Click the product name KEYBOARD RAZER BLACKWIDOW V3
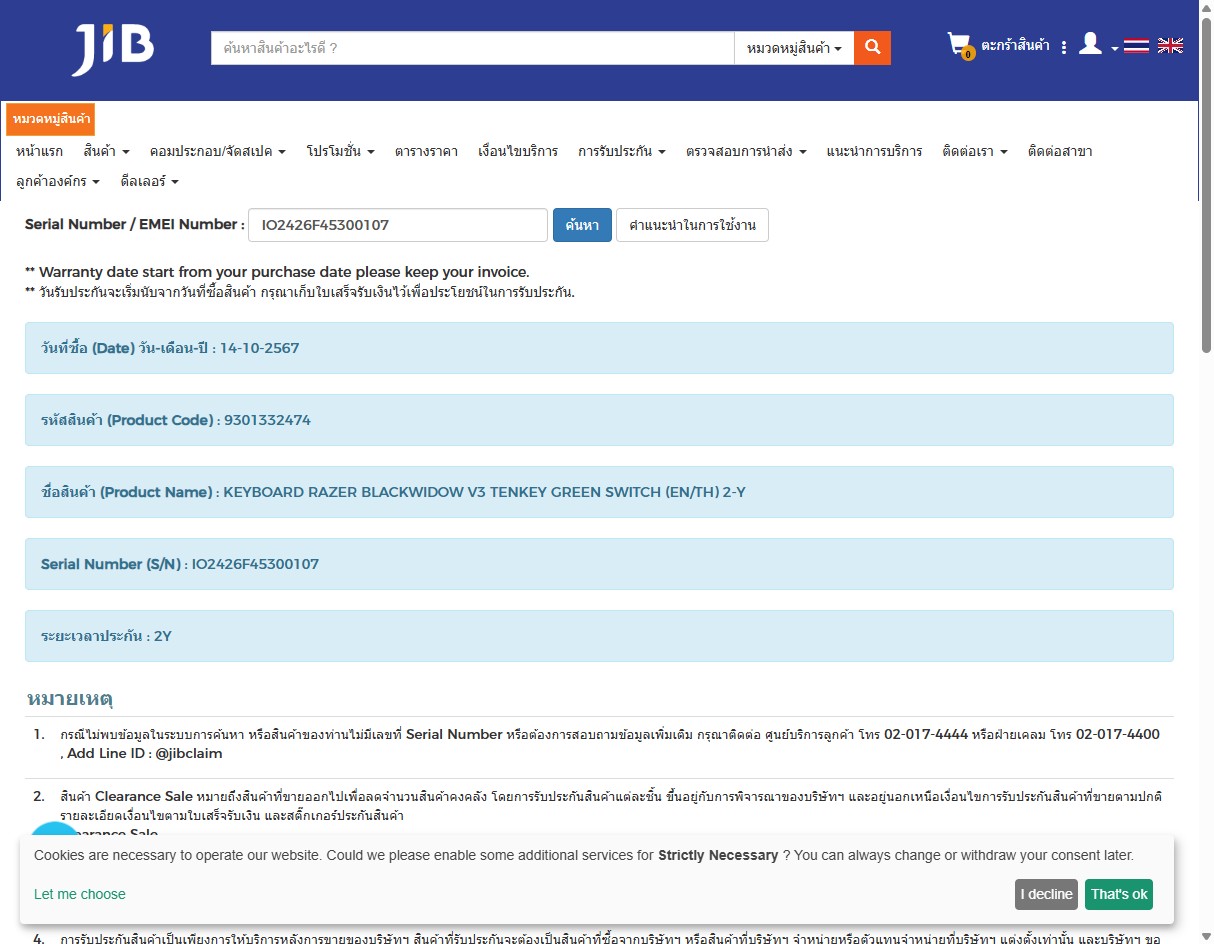 coord(484,492)
